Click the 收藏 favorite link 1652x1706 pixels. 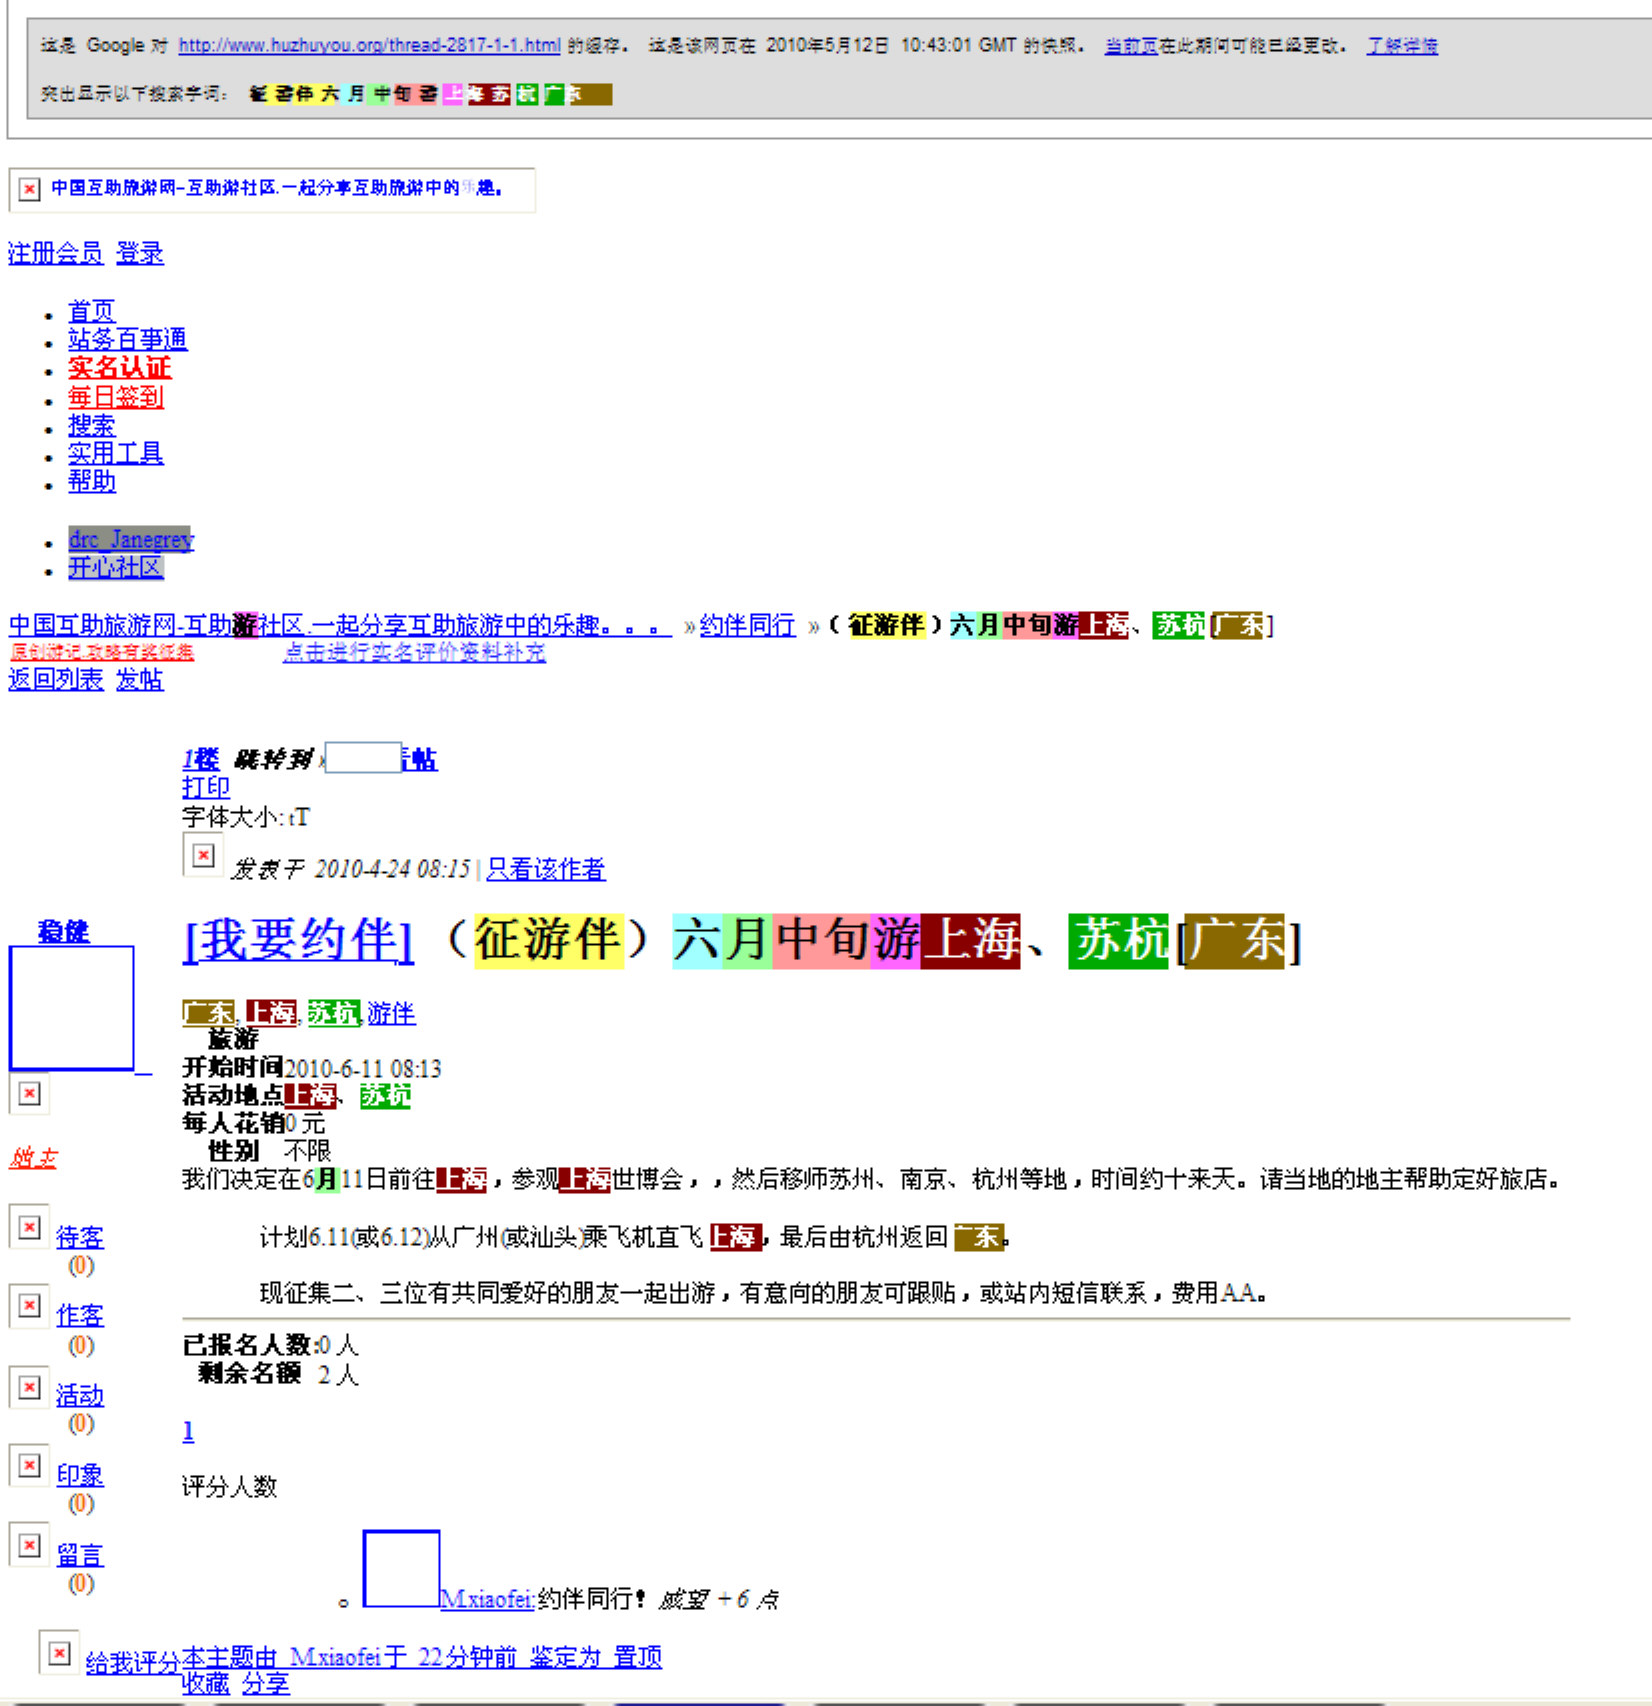(x=206, y=1684)
